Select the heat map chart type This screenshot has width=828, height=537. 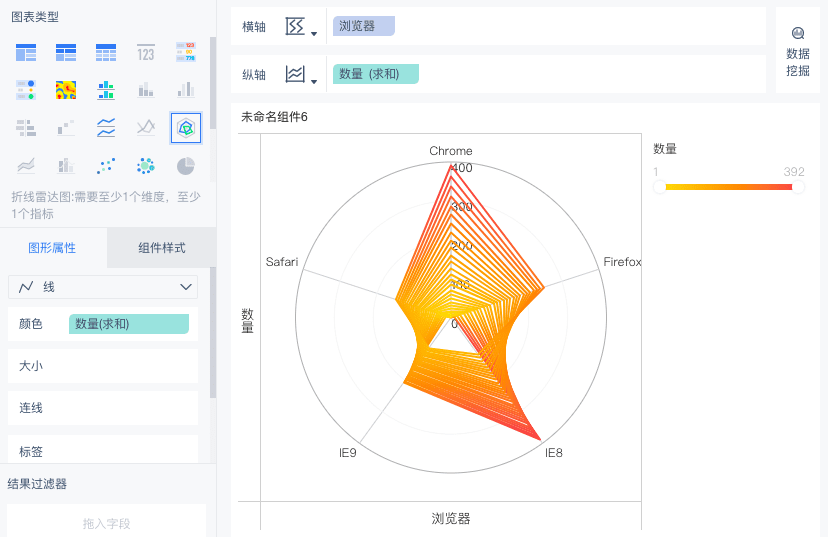(x=66, y=90)
